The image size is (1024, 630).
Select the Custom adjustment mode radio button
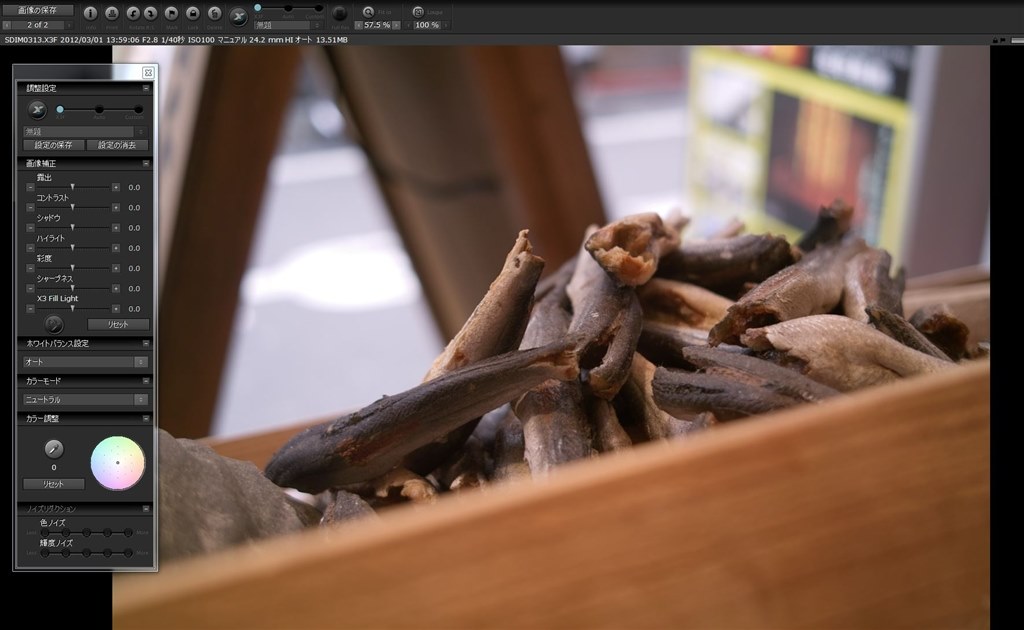point(139,110)
